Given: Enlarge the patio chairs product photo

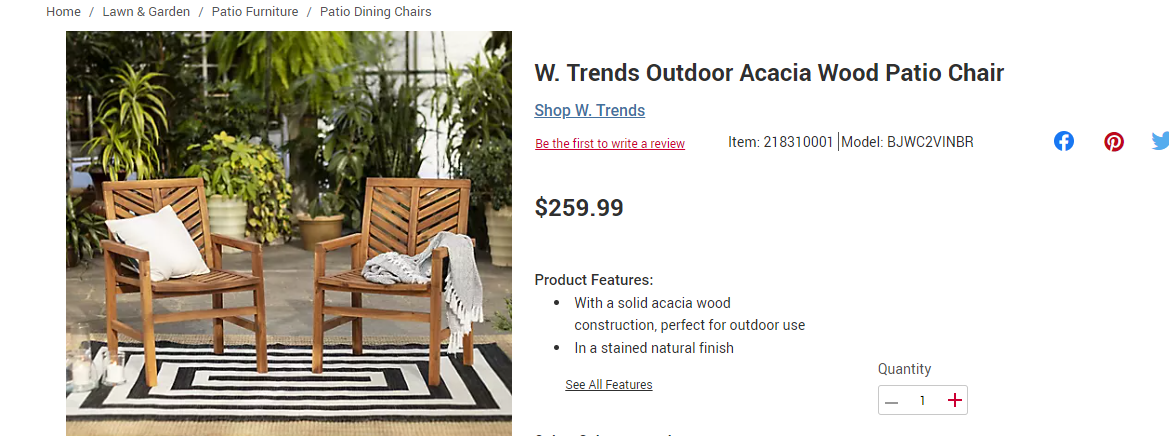Looking at the screenshot, I should point(289,233).
